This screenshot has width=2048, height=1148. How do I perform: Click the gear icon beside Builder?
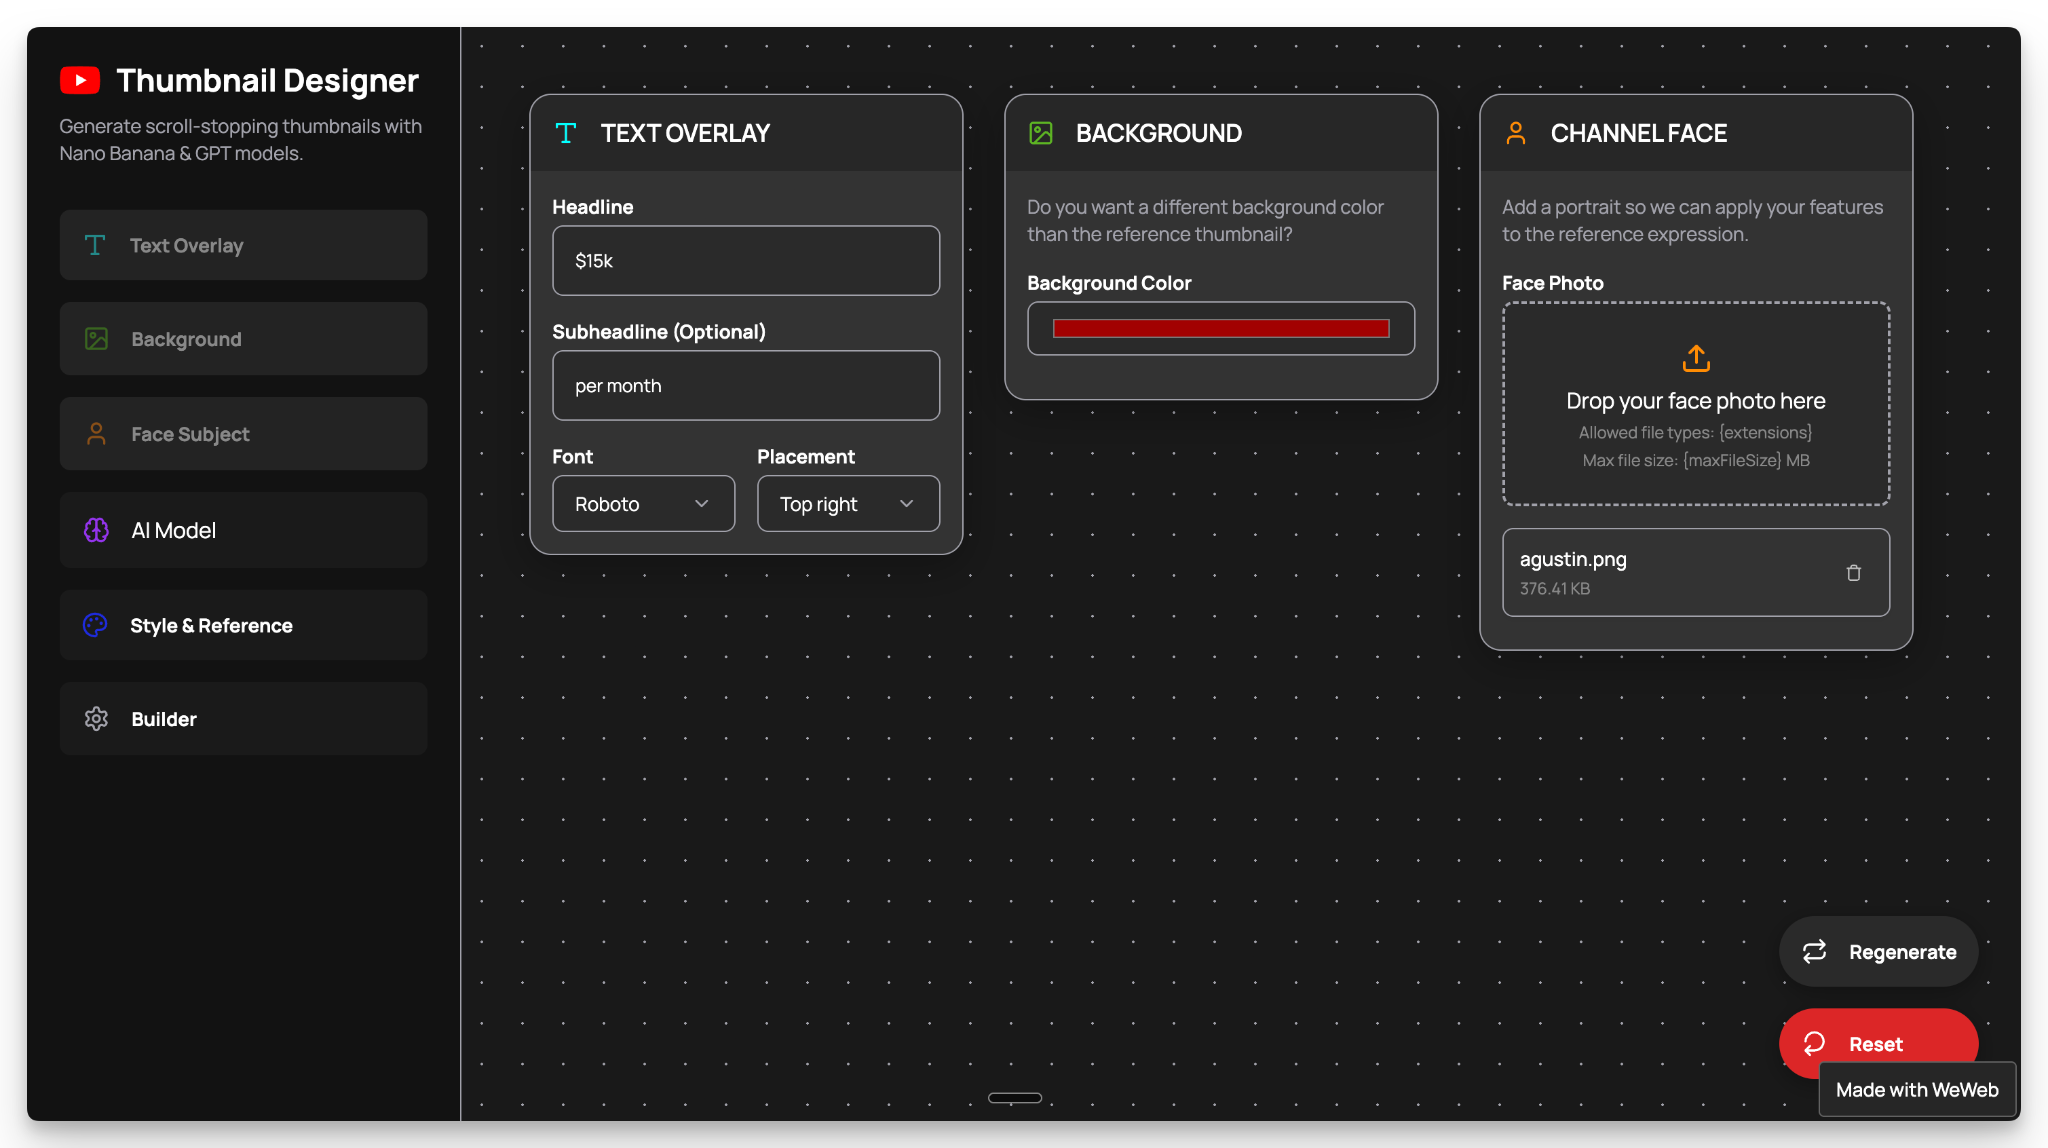tap(96, 719)
